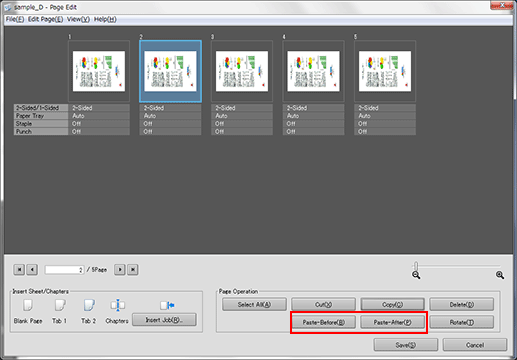
Task: Select page 3 thumbnail
Action: tap(242, 71)
